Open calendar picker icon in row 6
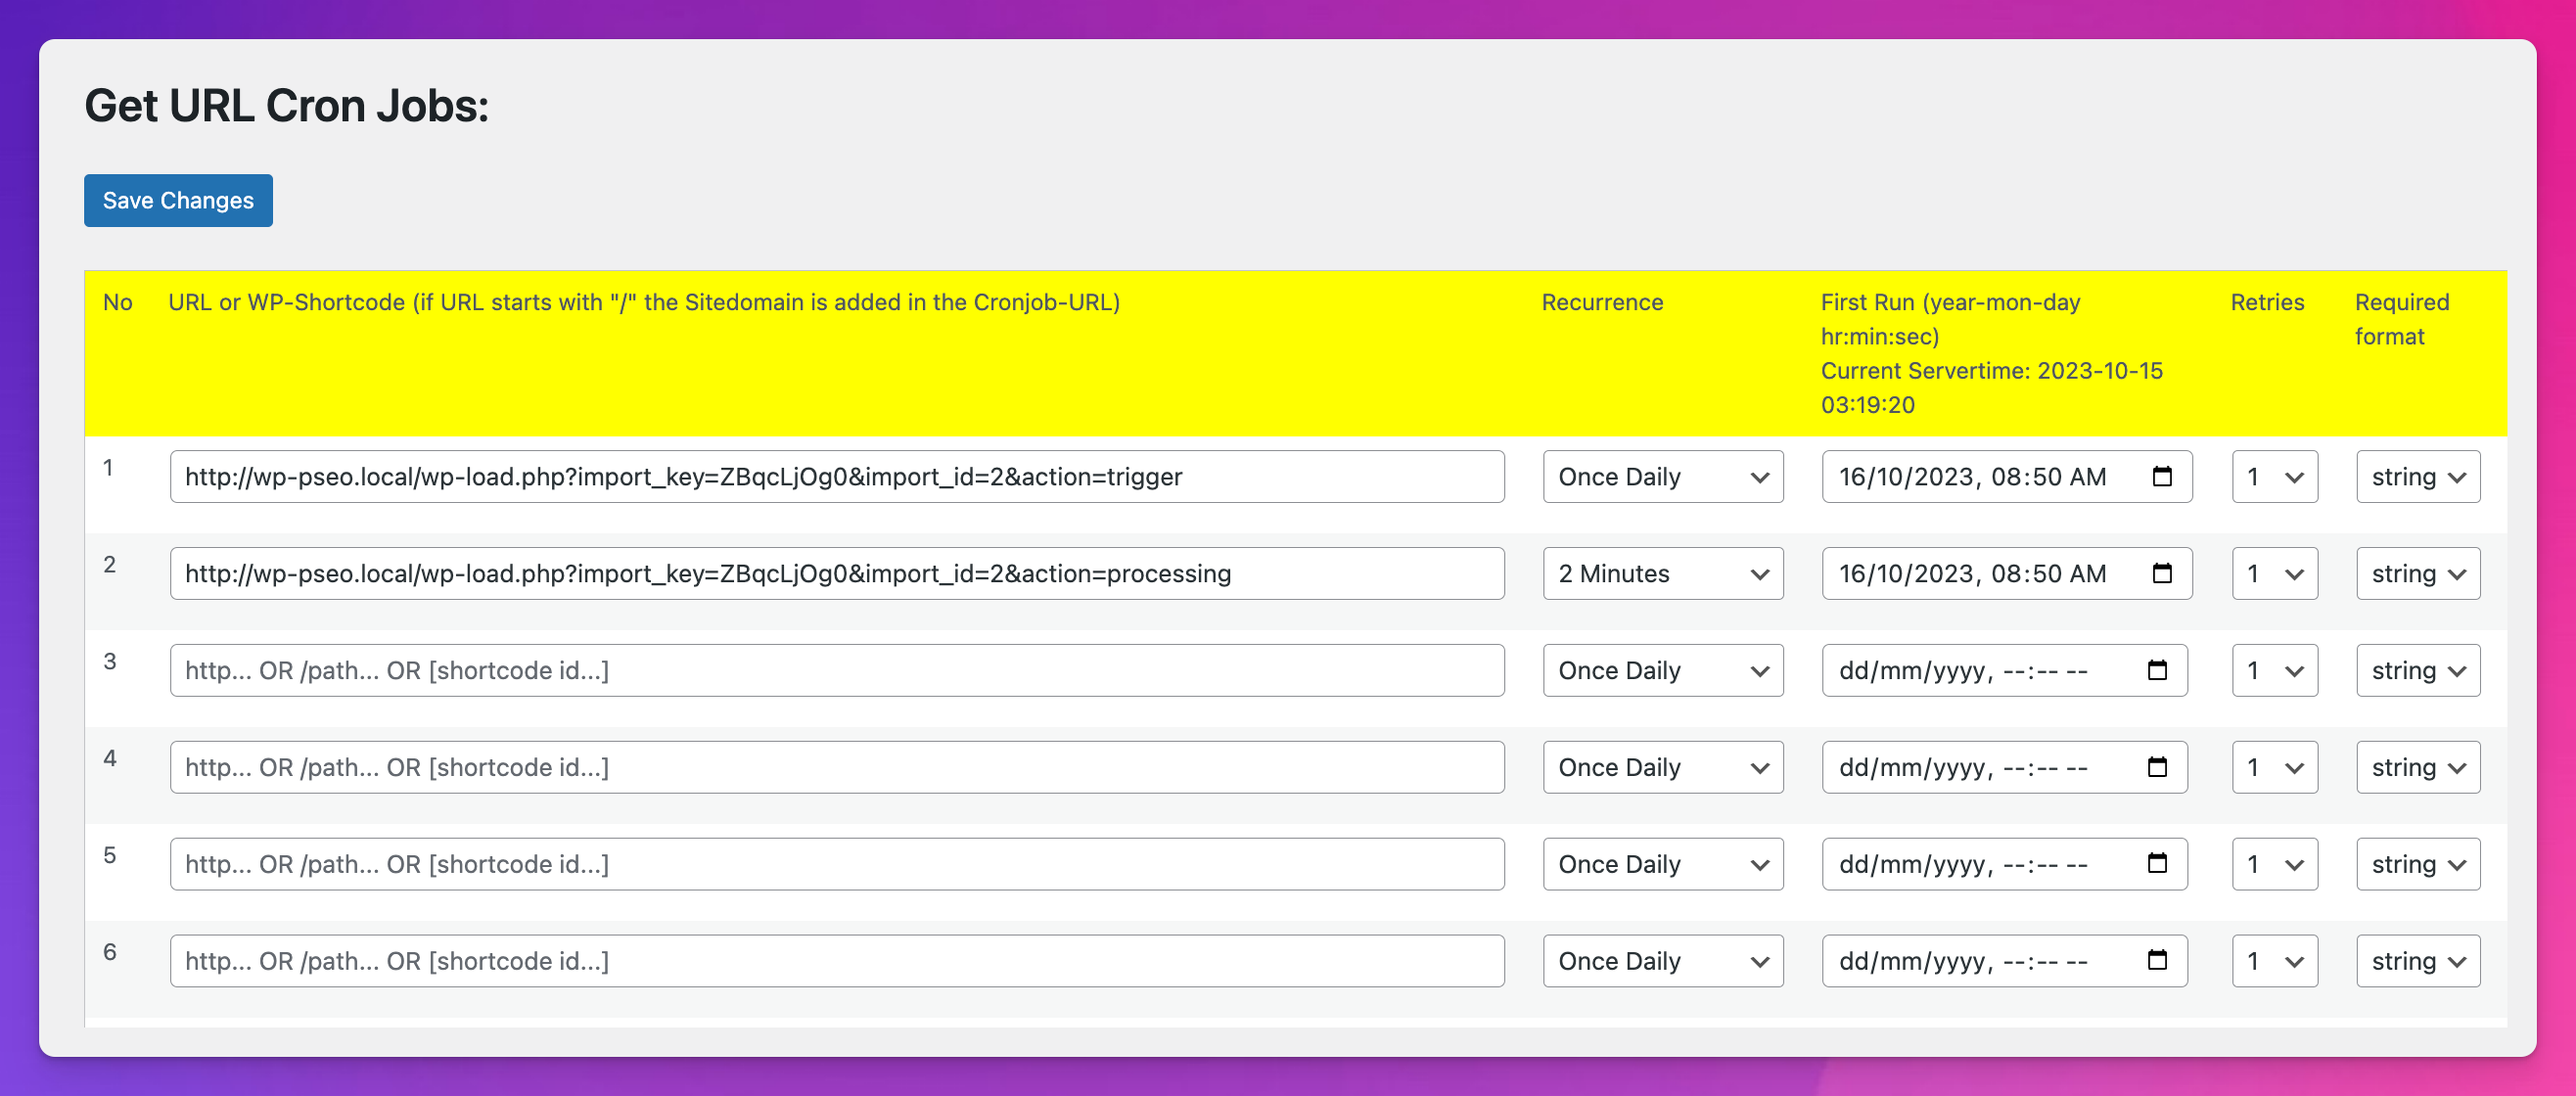2576x1096 pixels. (2157, 961)
